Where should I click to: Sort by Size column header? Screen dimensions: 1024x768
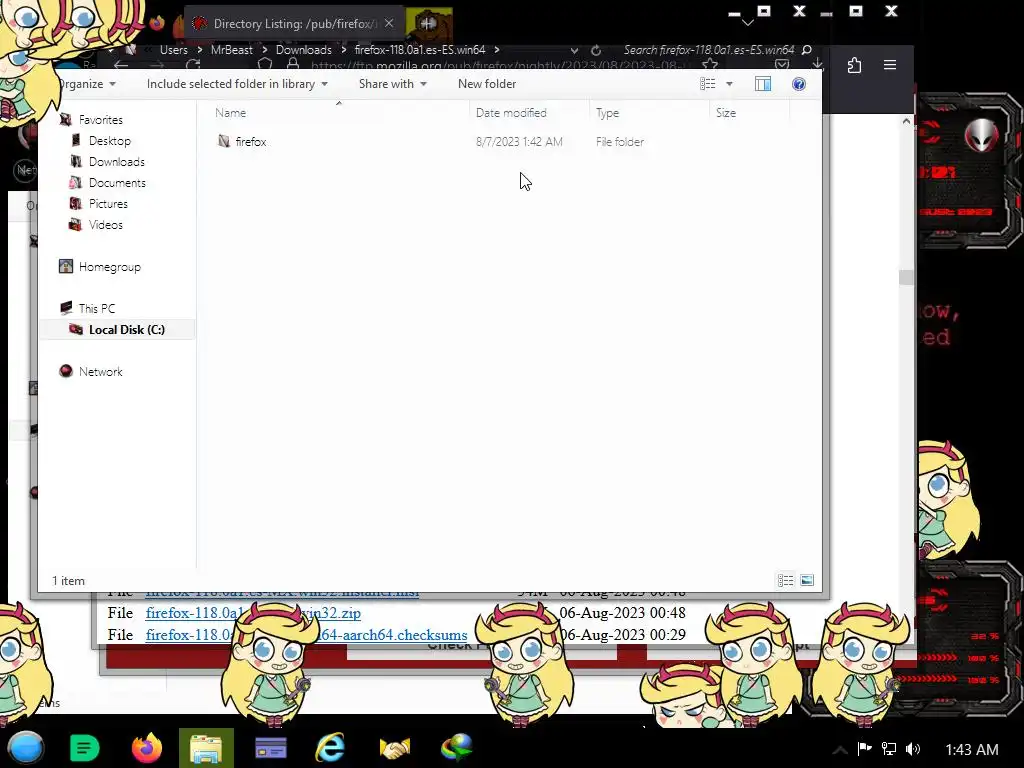pyautogui.click(x=726, y=112)
